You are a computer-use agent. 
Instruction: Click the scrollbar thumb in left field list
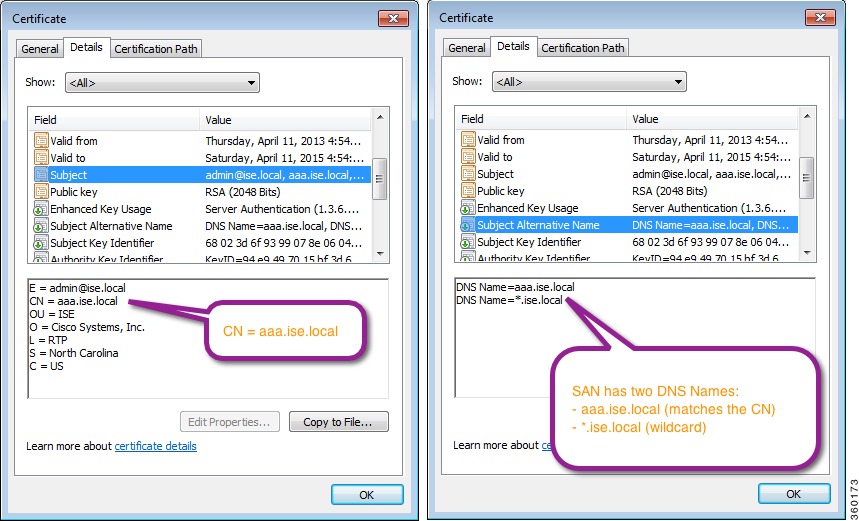[x=380, y=179]
